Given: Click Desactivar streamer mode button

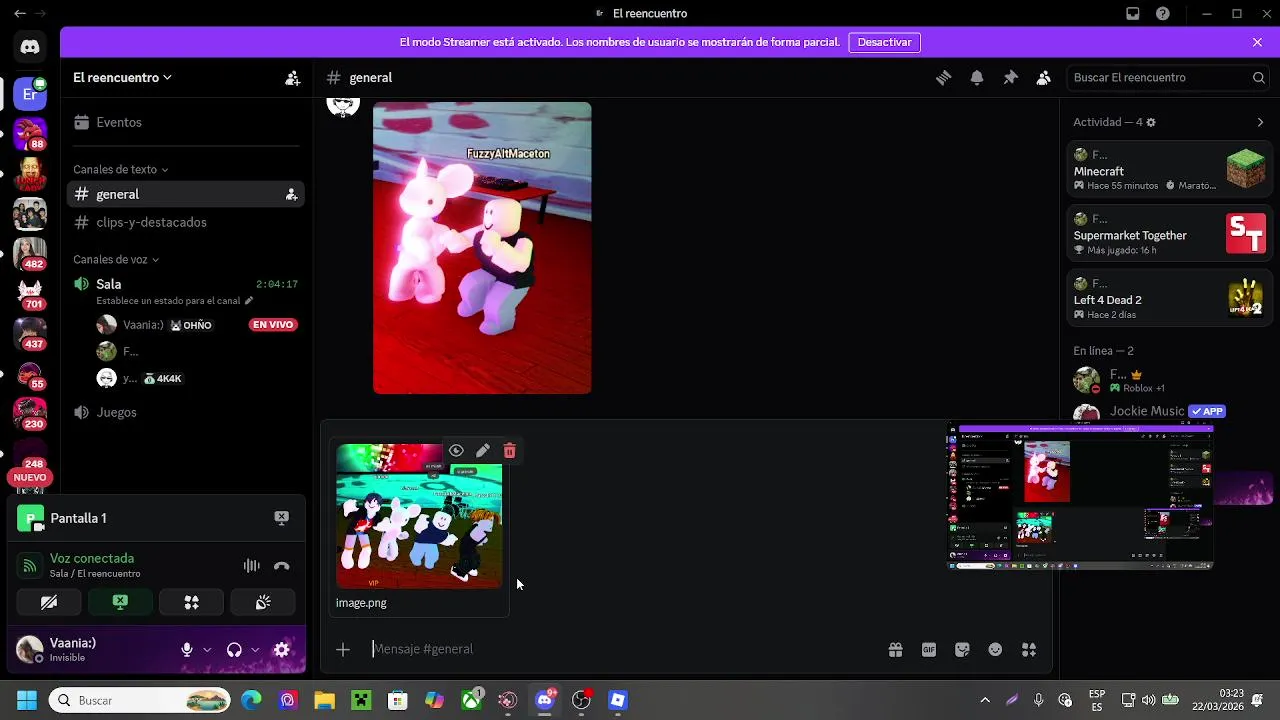Looking at the screenshot, I should [x=884, y=43].
